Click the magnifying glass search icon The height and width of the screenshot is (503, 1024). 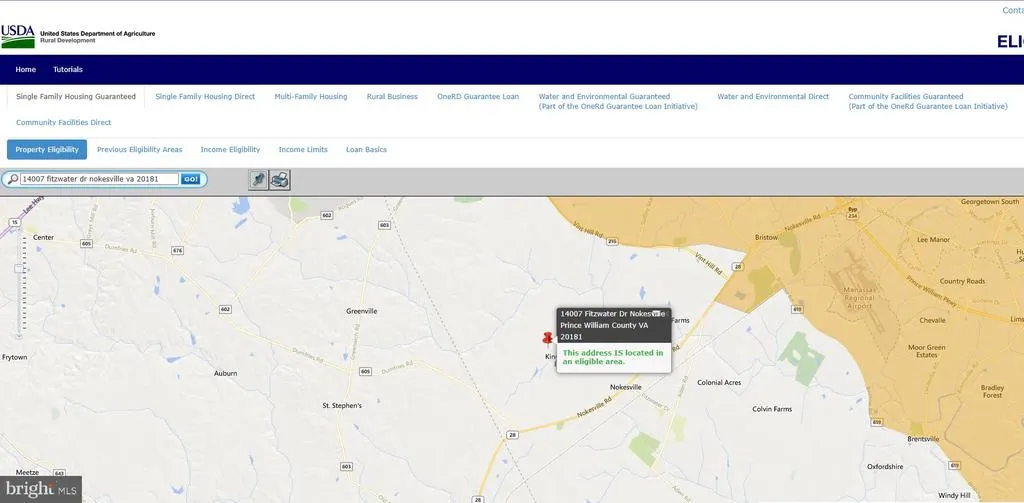click(x=12, y=179)
